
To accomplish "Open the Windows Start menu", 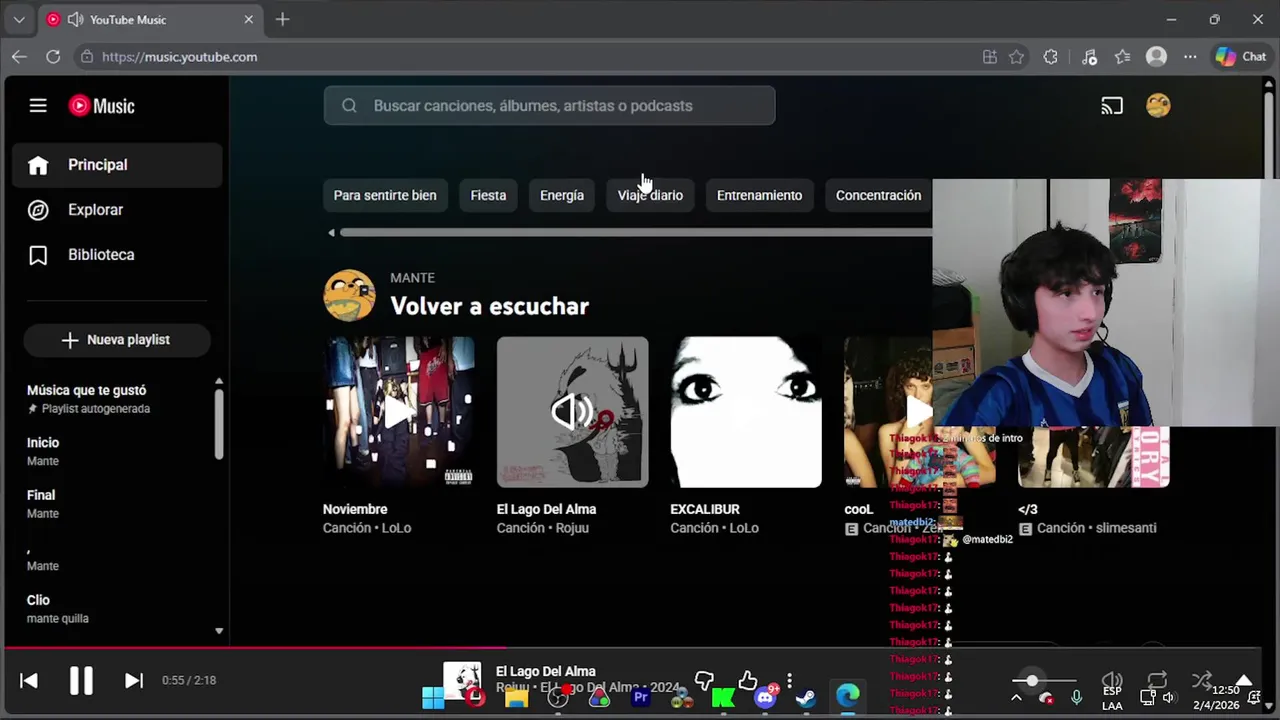I will [x=433, y=697].
